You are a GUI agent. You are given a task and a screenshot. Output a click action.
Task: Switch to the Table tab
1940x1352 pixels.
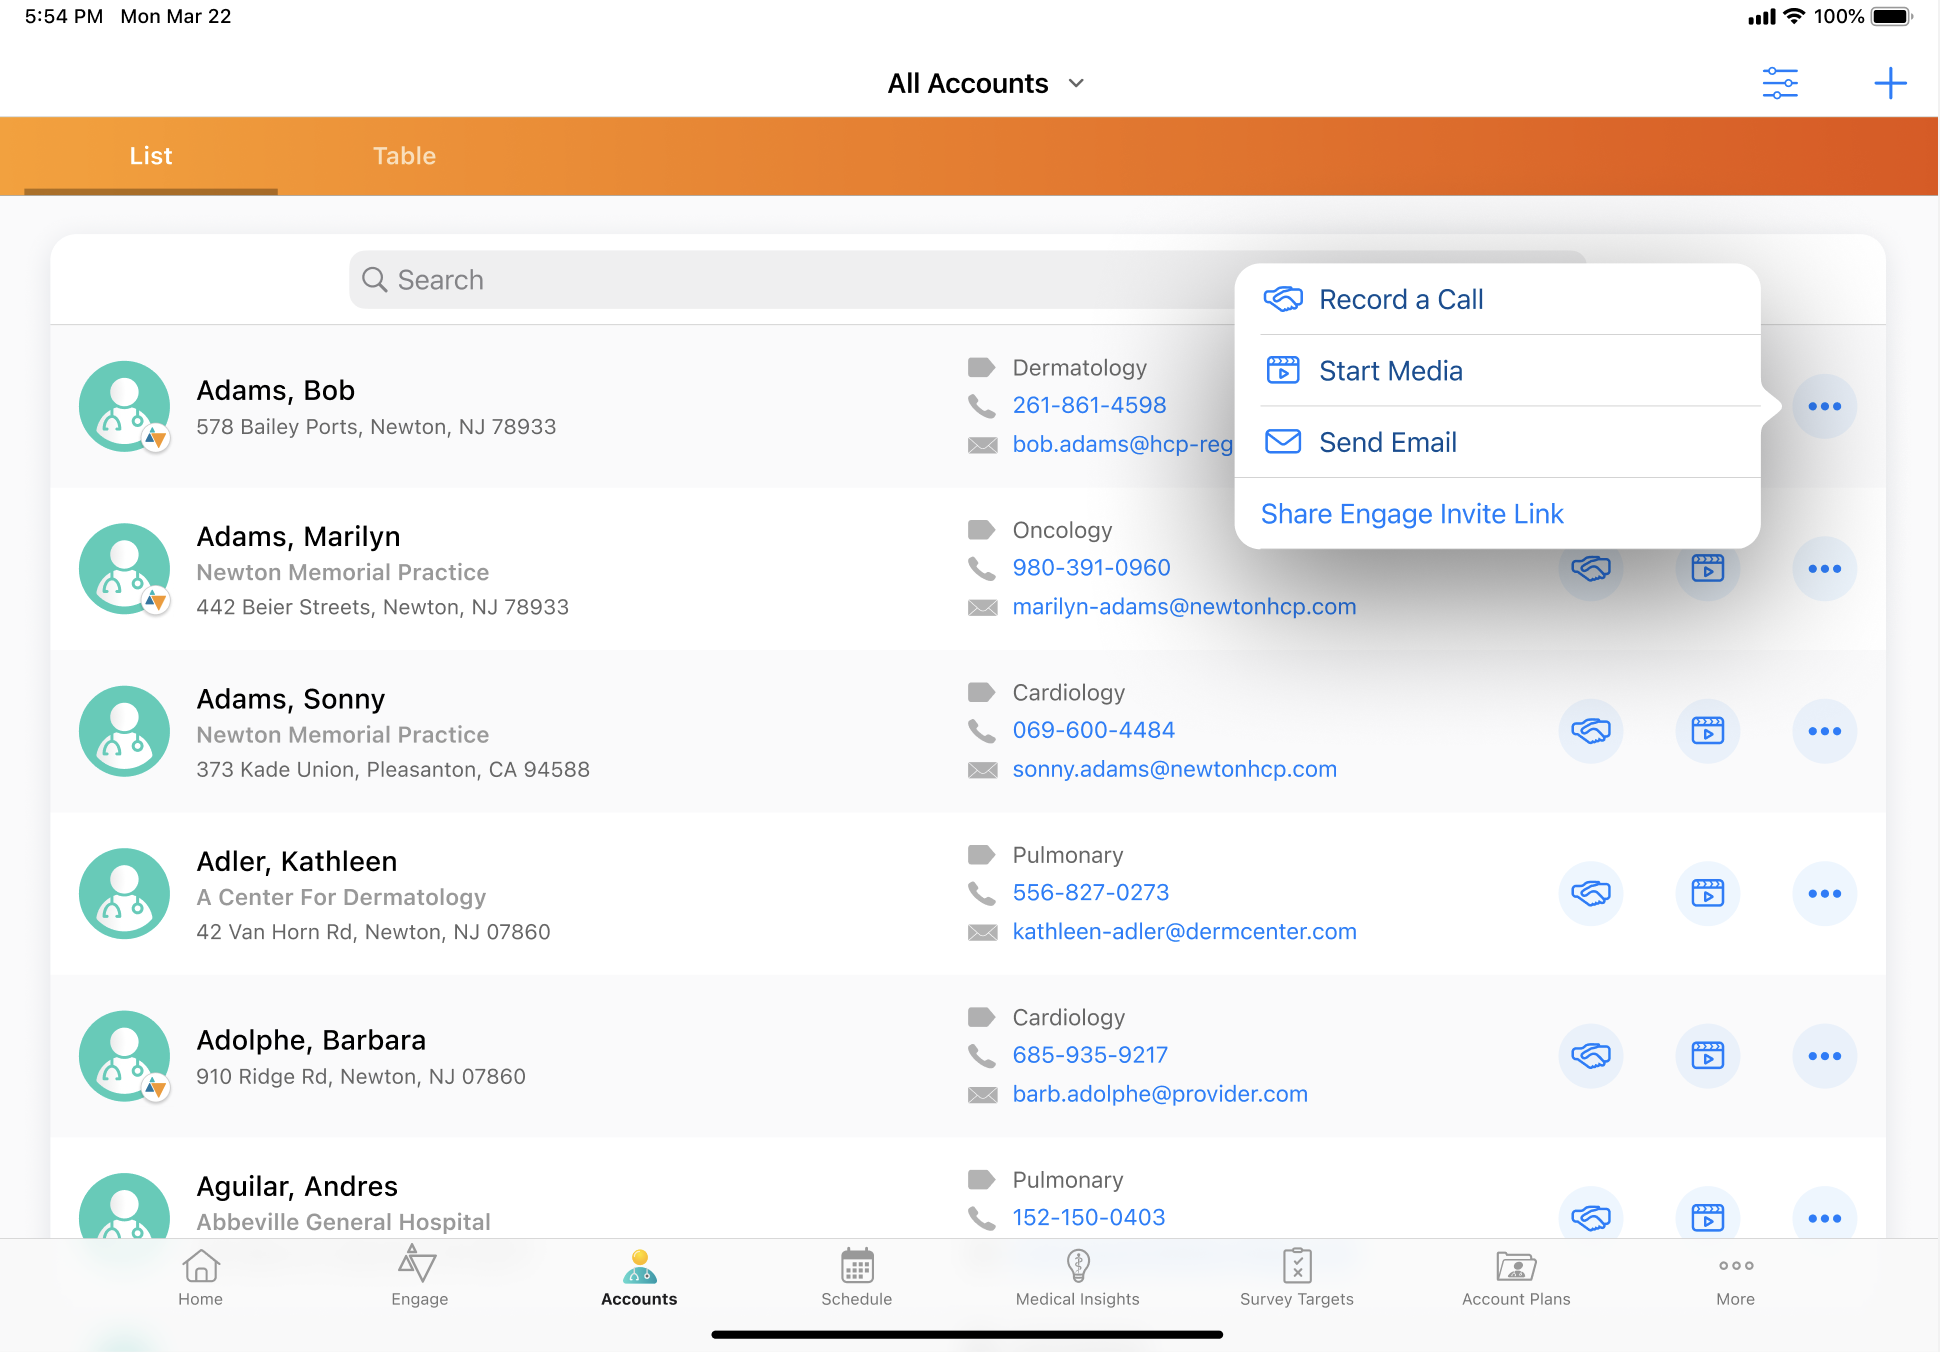(x=404, y=156)
